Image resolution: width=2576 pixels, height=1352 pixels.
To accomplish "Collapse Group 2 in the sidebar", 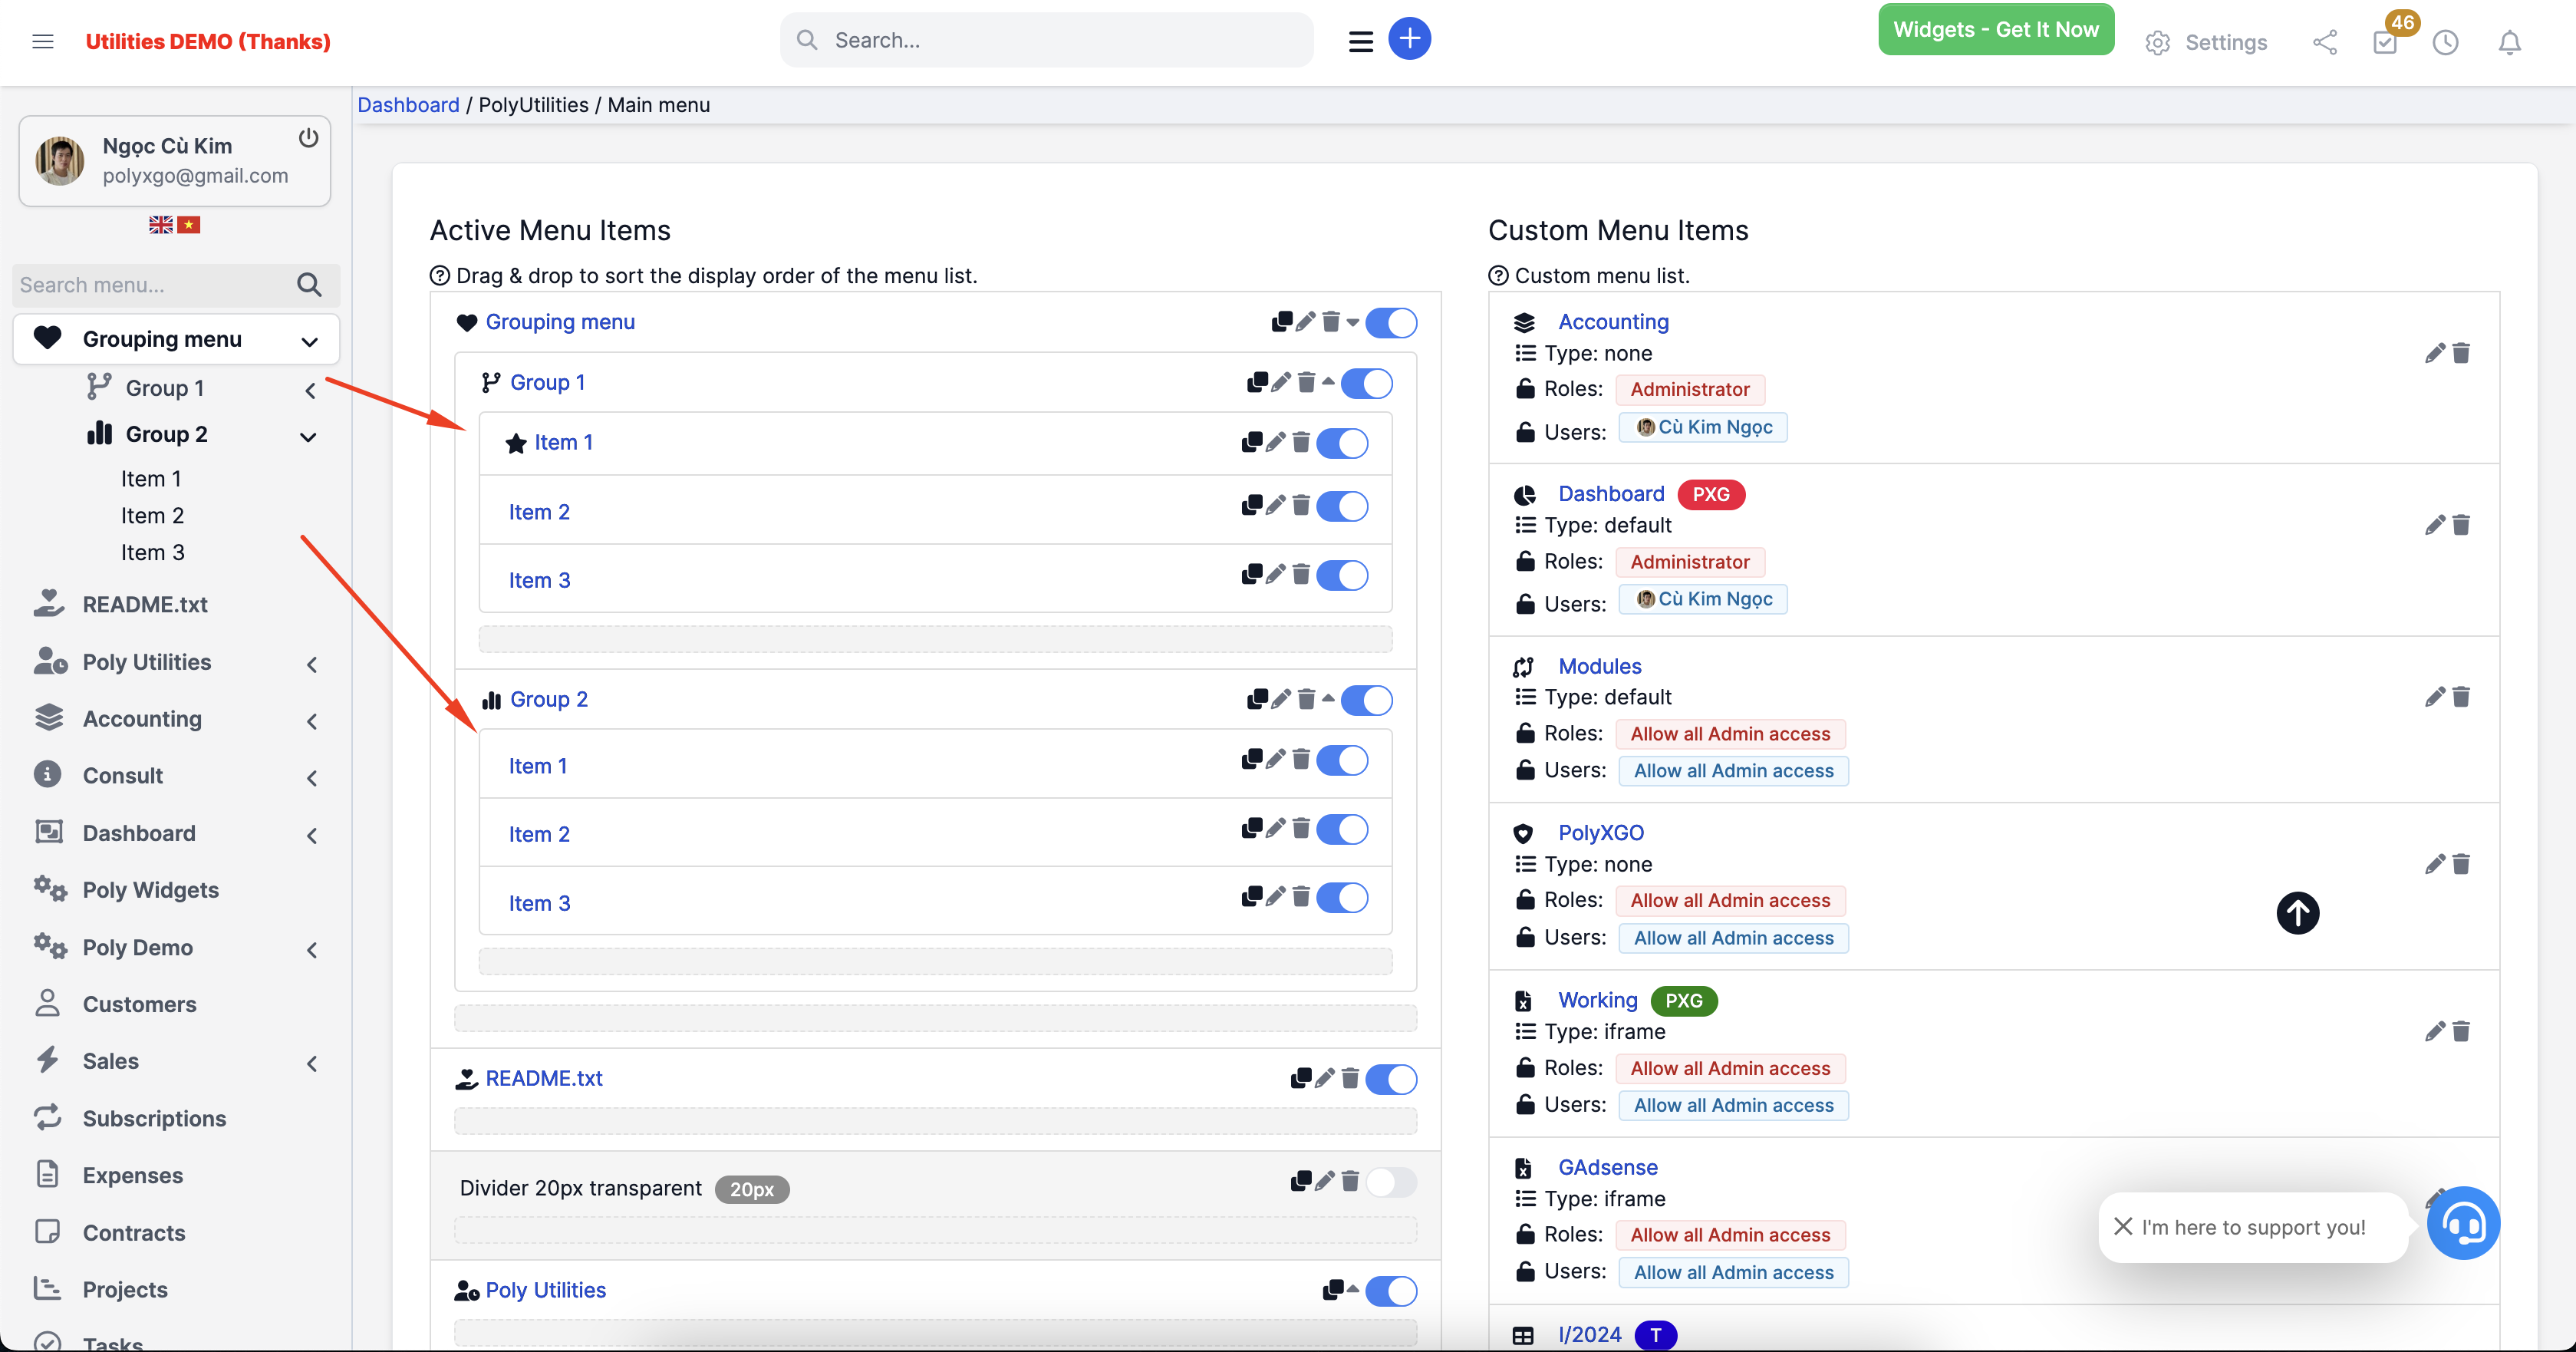I will pyautogui.click(x=308, y=436).
